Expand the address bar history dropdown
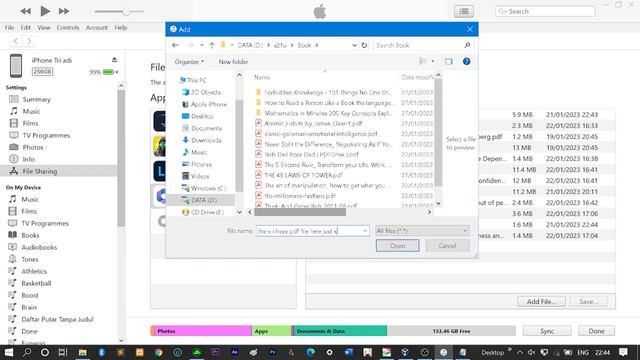Screen dimensions: 640x360 pyautogui.click(x=354, y=45)
